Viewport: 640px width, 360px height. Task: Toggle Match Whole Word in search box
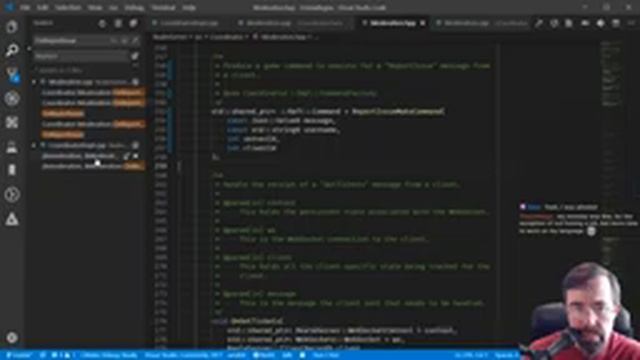tap(124, 40)
